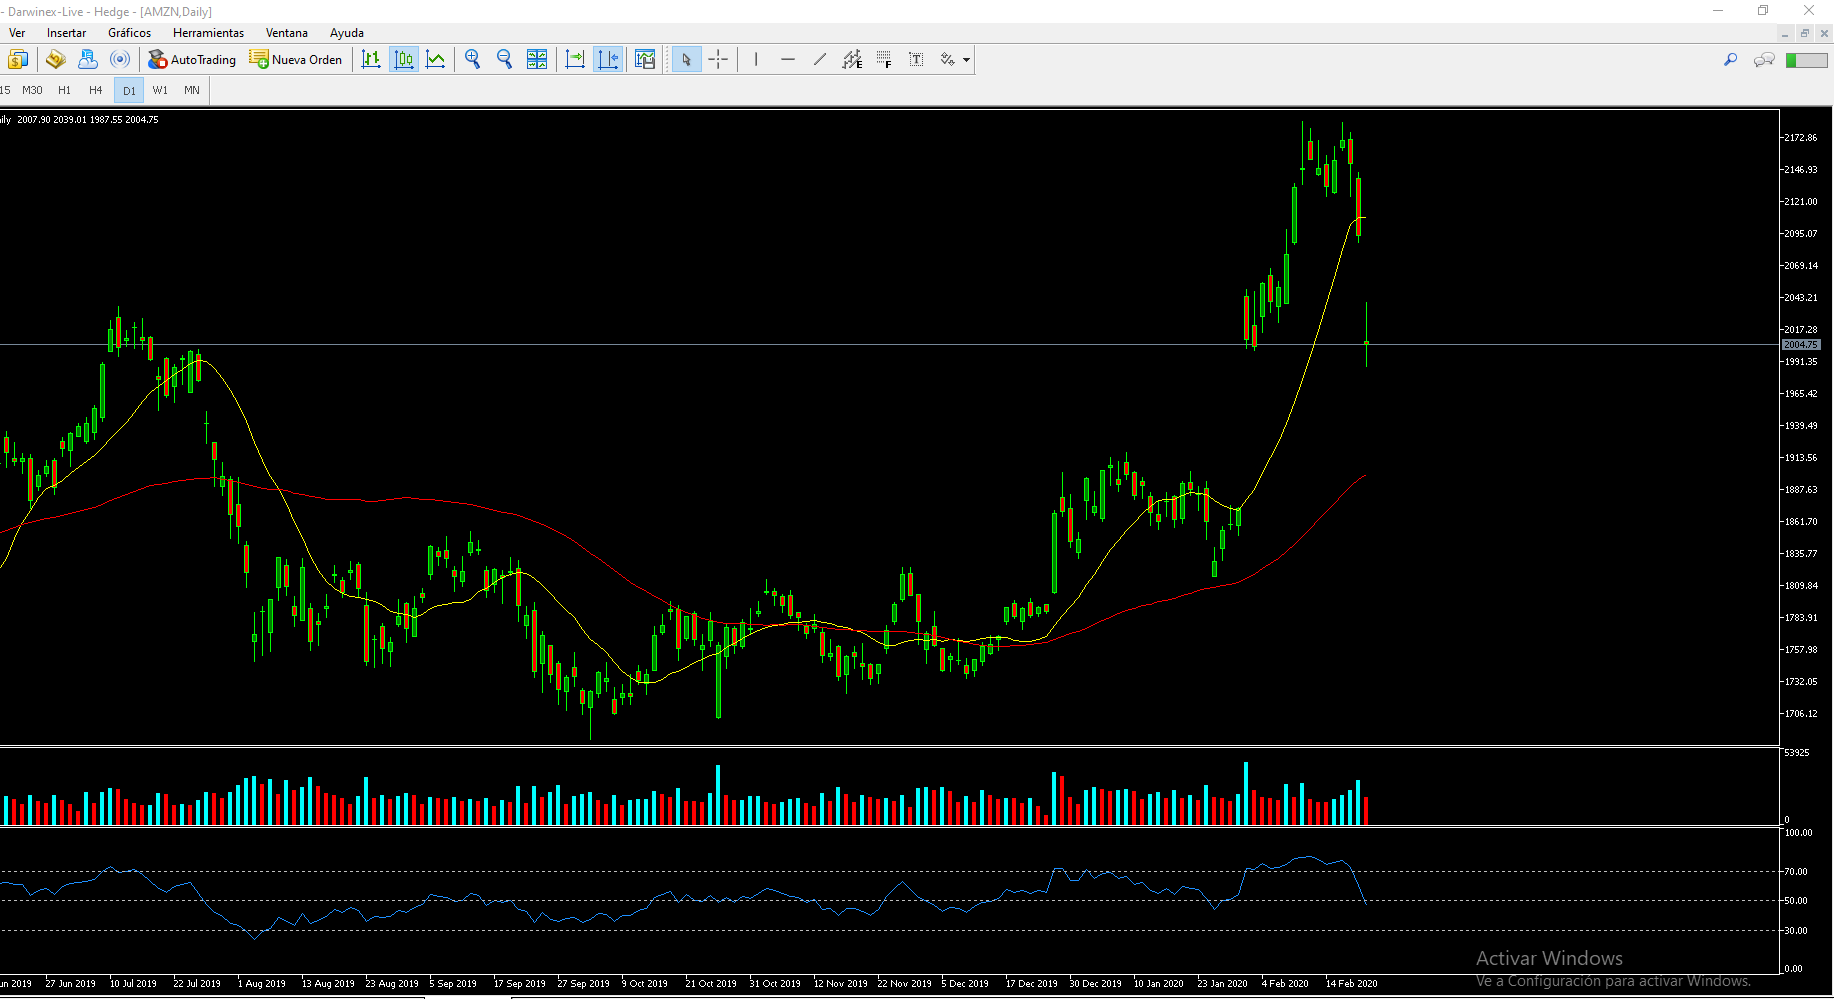This screenshot has width=1834, height=999.
Task: Click the 2004.75 current price marker on scale
Action: coord(1801,345)
